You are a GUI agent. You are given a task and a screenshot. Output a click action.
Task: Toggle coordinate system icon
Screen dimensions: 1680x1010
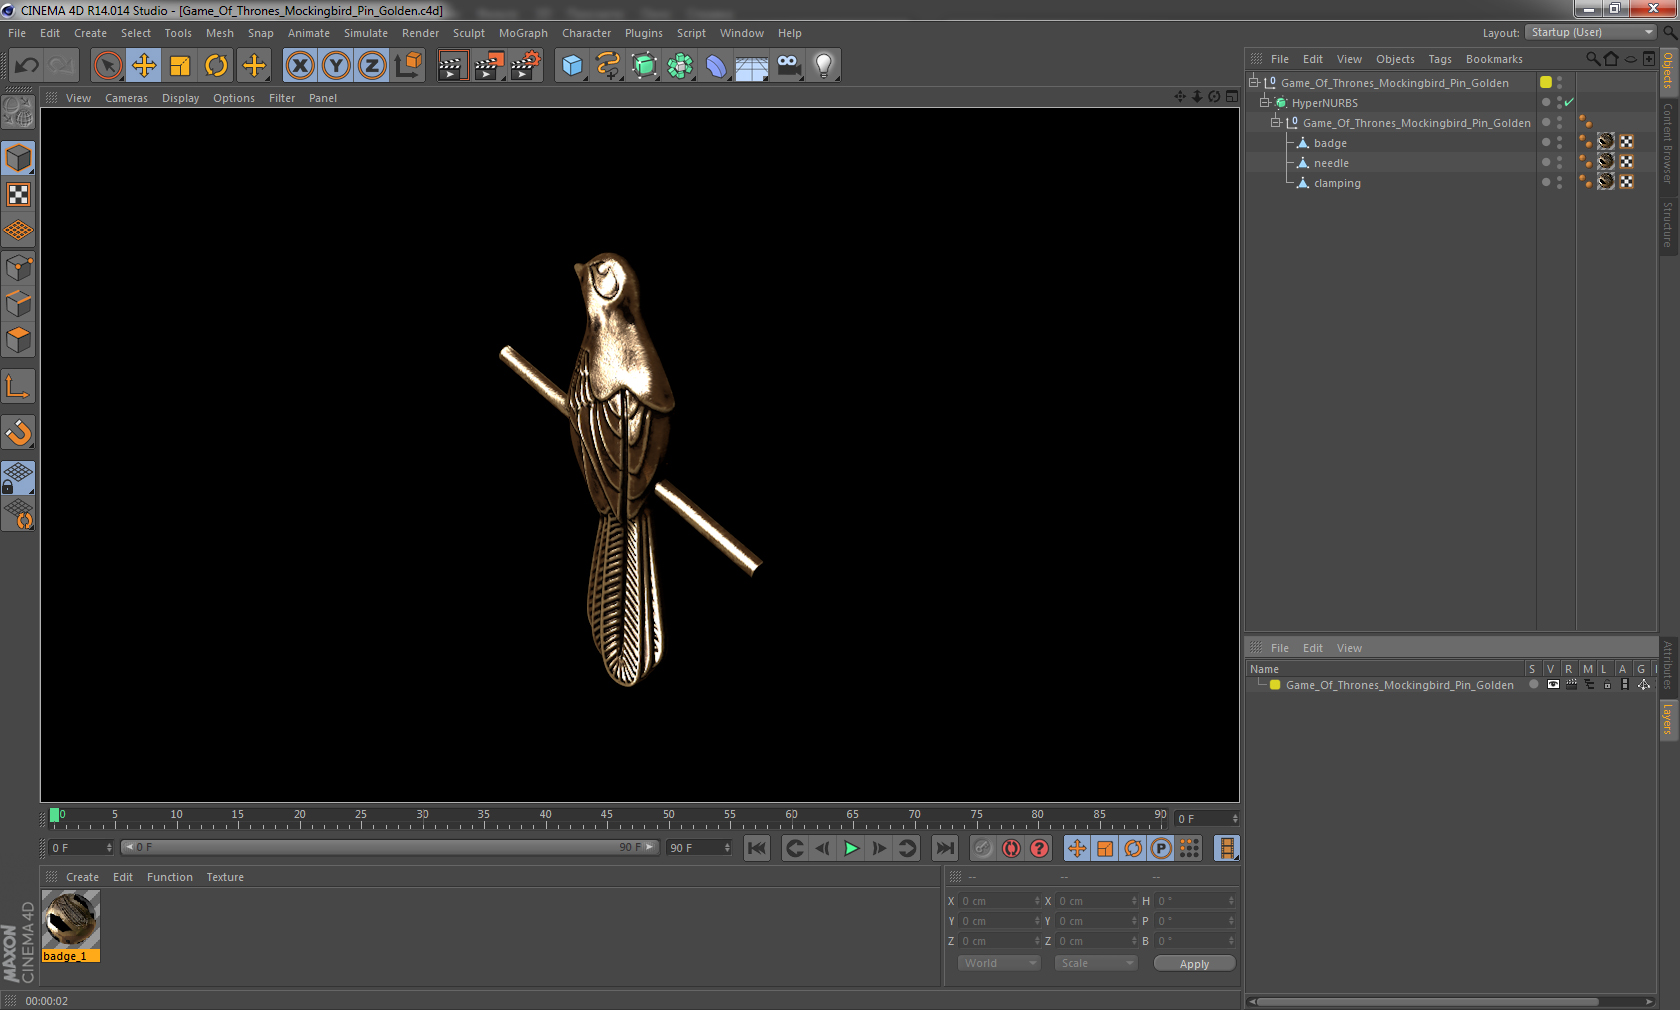tap(408, 66)
